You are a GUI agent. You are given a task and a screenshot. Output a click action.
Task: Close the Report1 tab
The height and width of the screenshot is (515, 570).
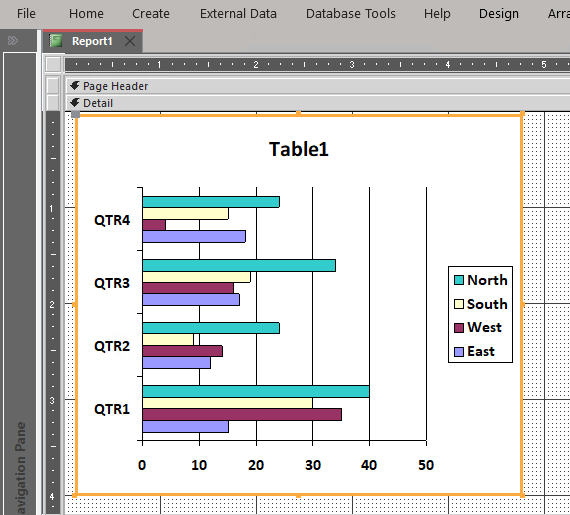click(130, 41)
